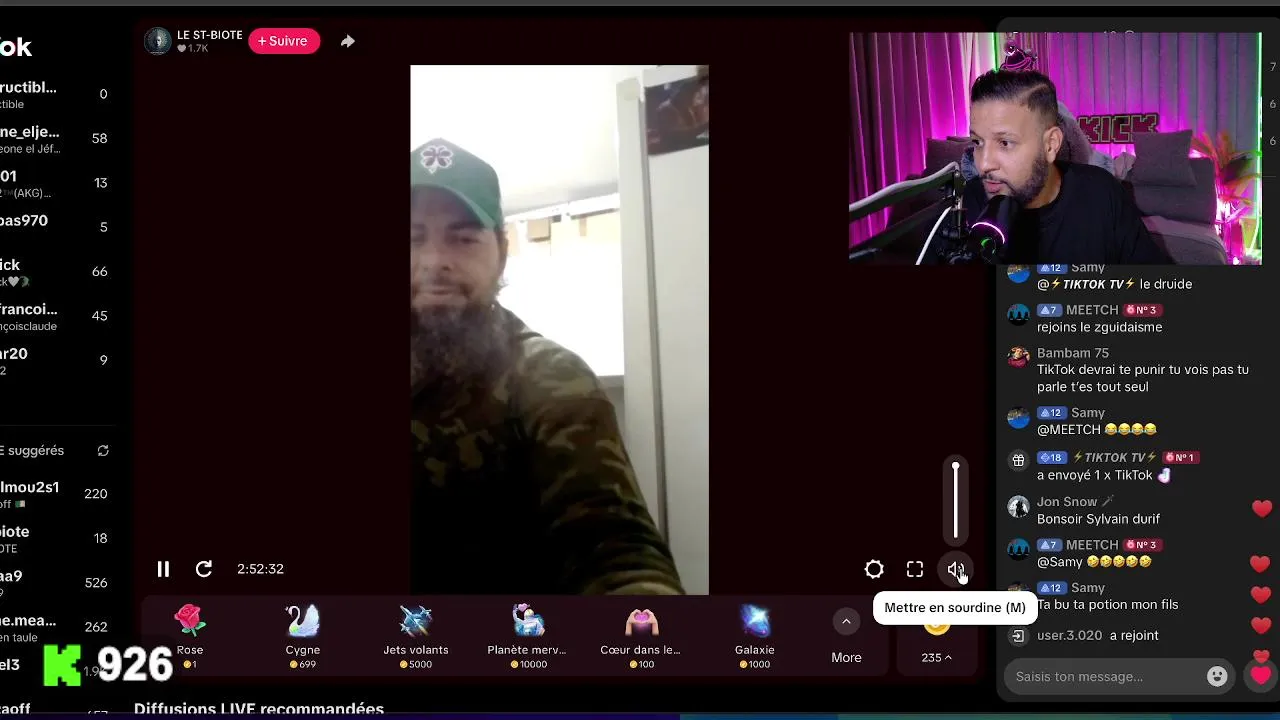The image size is (1280, 720).
Task: Open the emoji picker in chat
Action: (x=1217, y=677)
